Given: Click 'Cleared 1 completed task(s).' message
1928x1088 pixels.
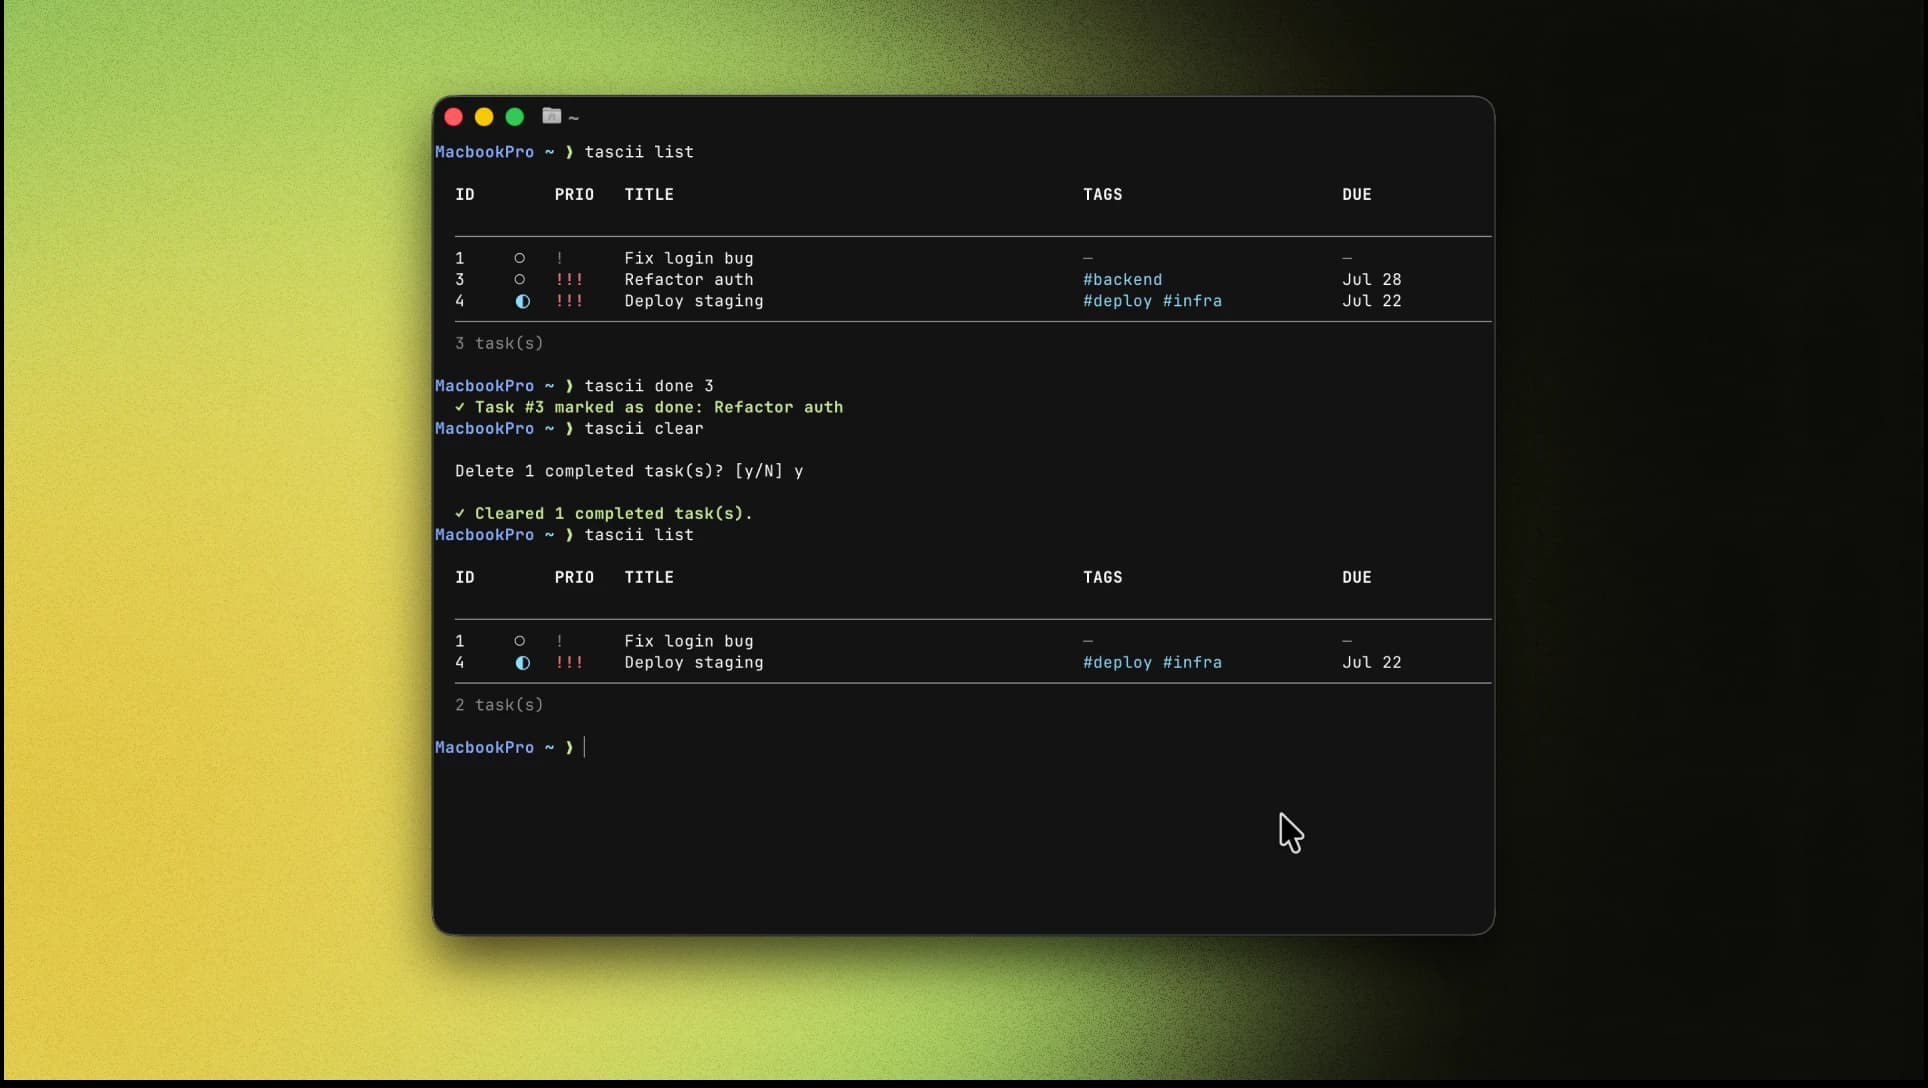Looking at the screenshot, I should (x=604, y=514).
